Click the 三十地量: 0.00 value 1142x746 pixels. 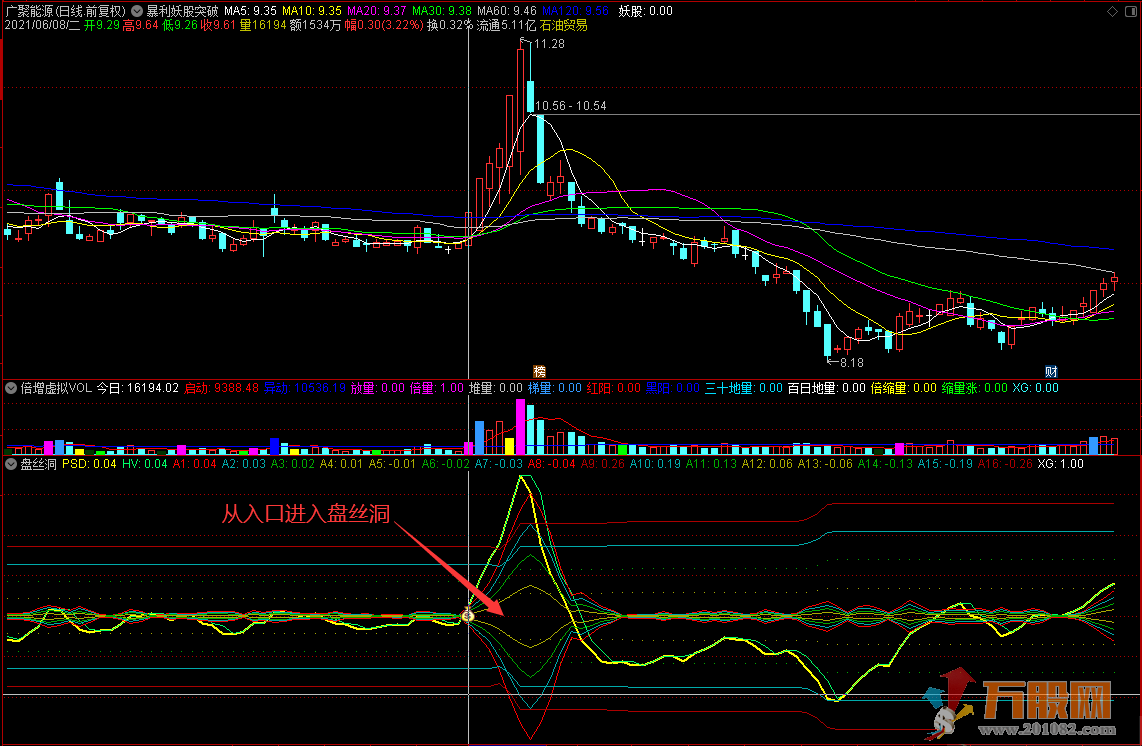tap(744, 388)
